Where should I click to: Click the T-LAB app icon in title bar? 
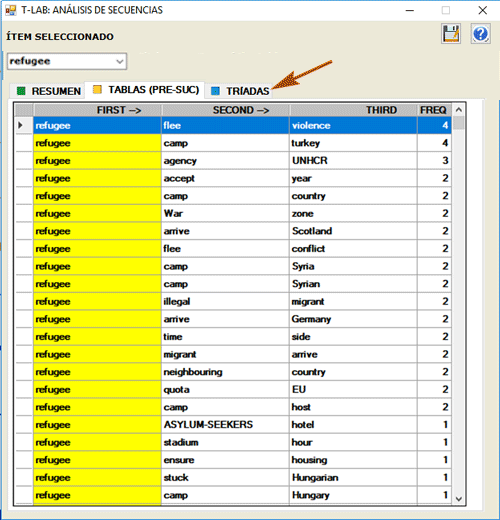click(11, 10)
